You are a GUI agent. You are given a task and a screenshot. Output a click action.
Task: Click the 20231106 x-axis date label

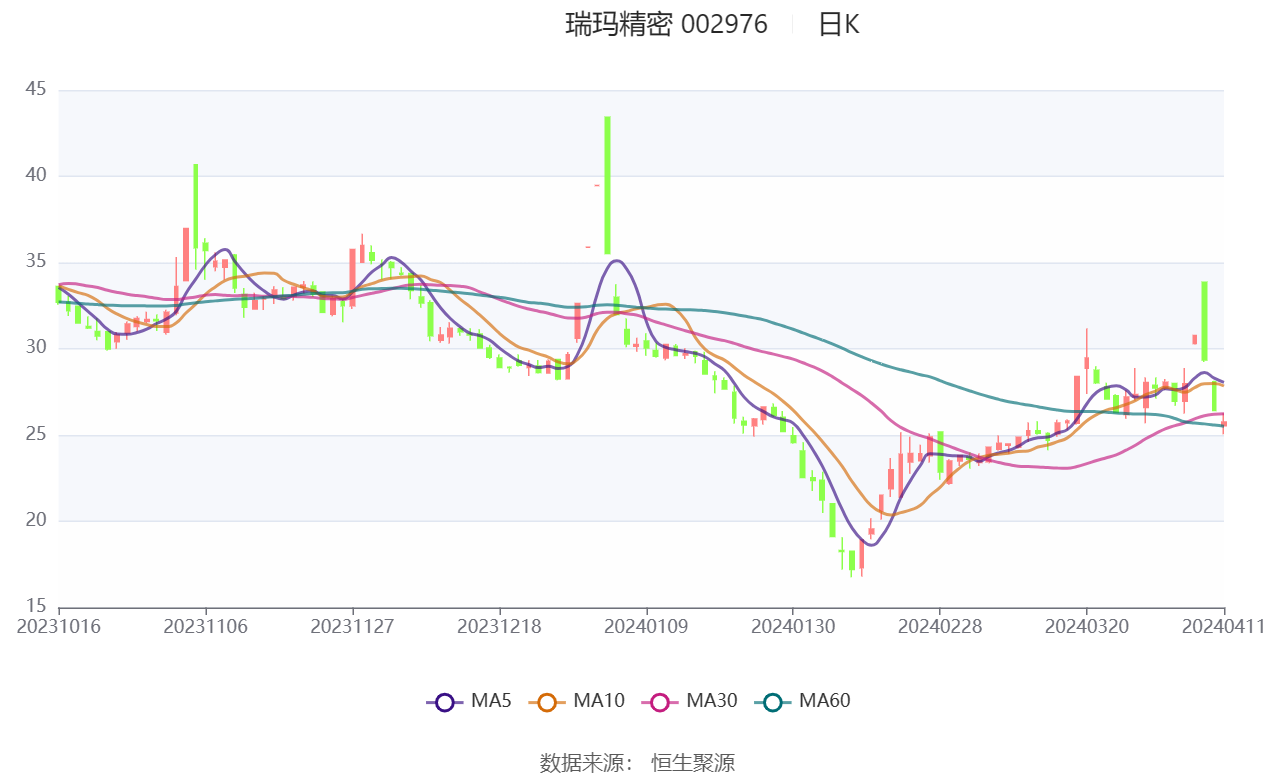[206, 626]
